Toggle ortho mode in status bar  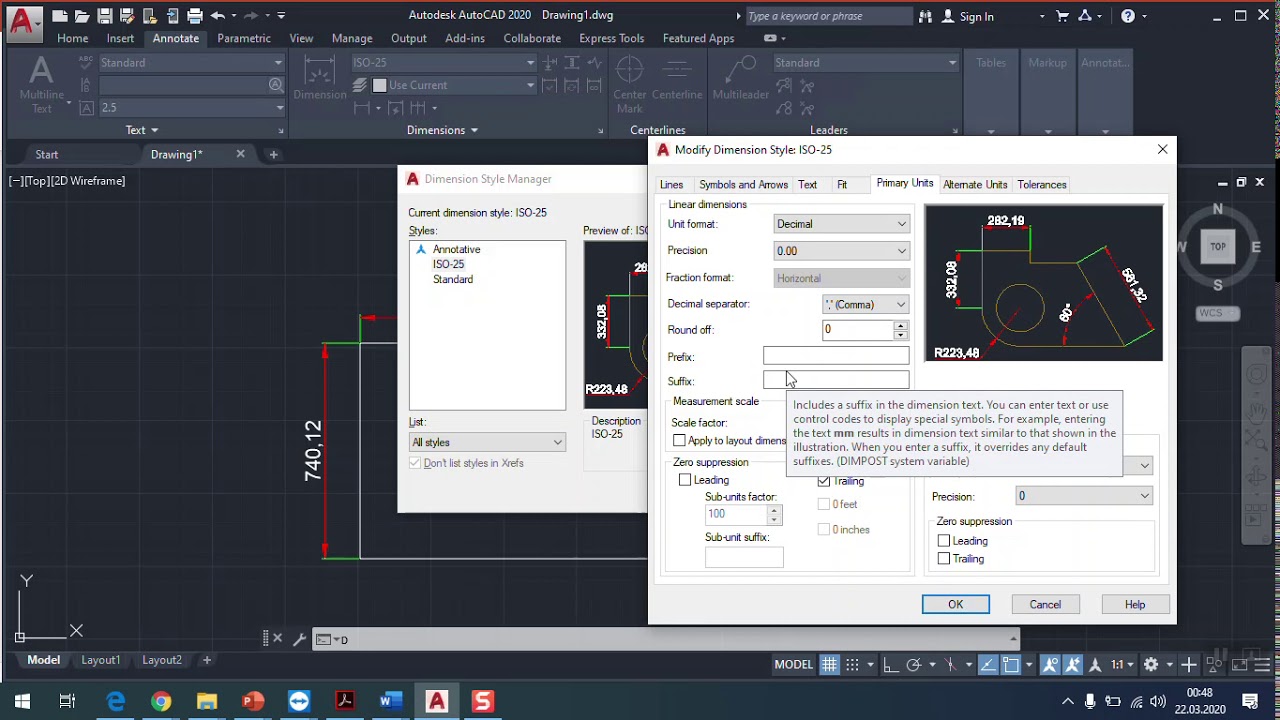(x=890, y=665)
